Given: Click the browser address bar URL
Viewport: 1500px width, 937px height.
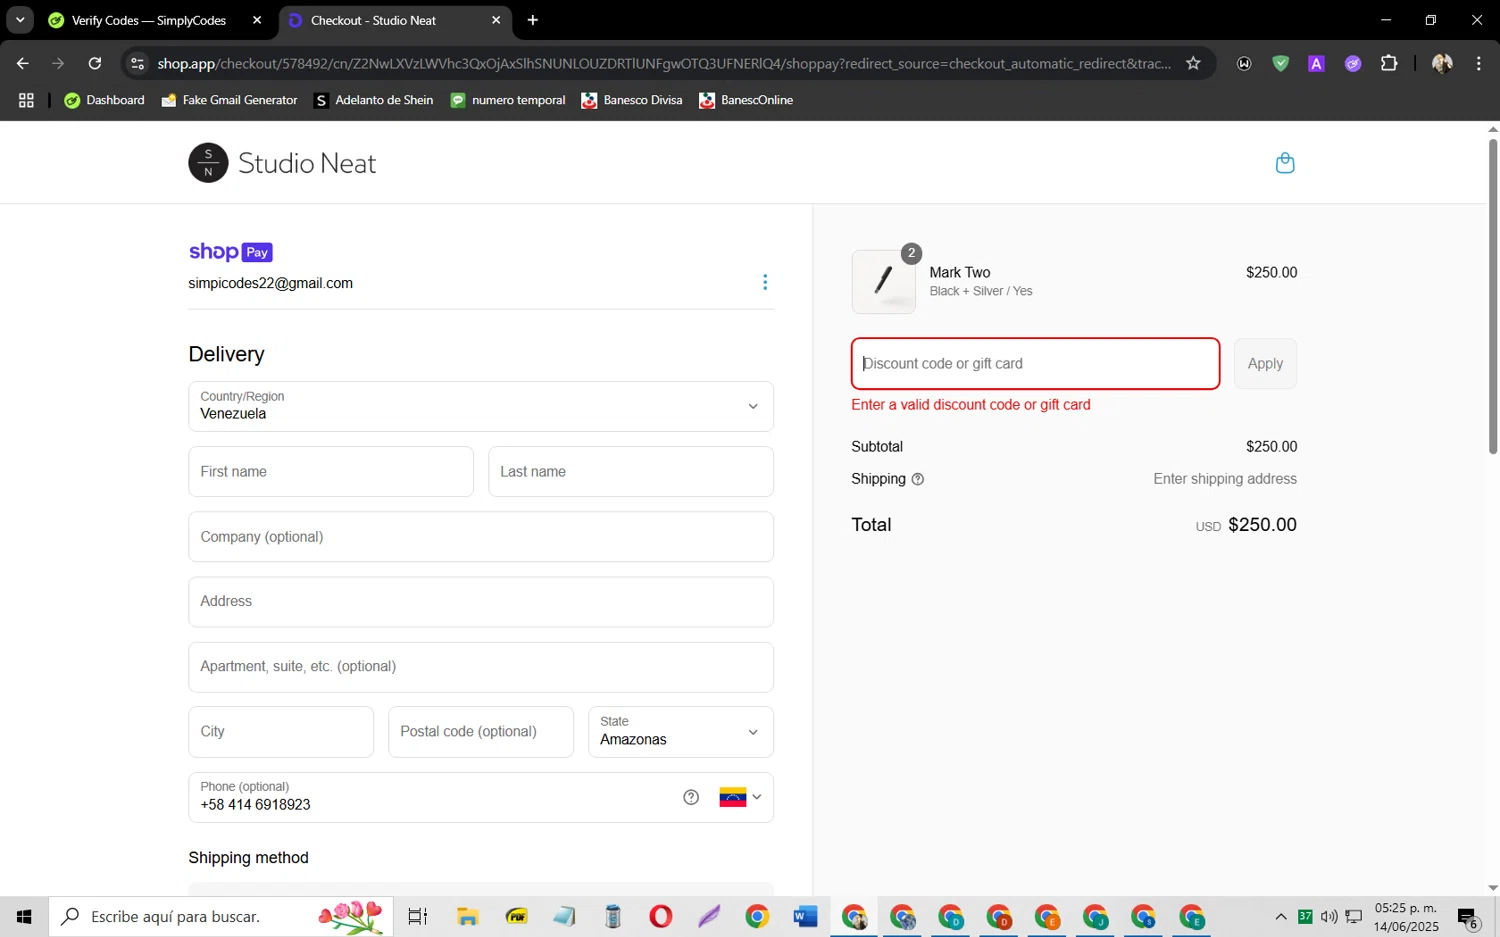Looking at the screenshot, I should 664,63.
